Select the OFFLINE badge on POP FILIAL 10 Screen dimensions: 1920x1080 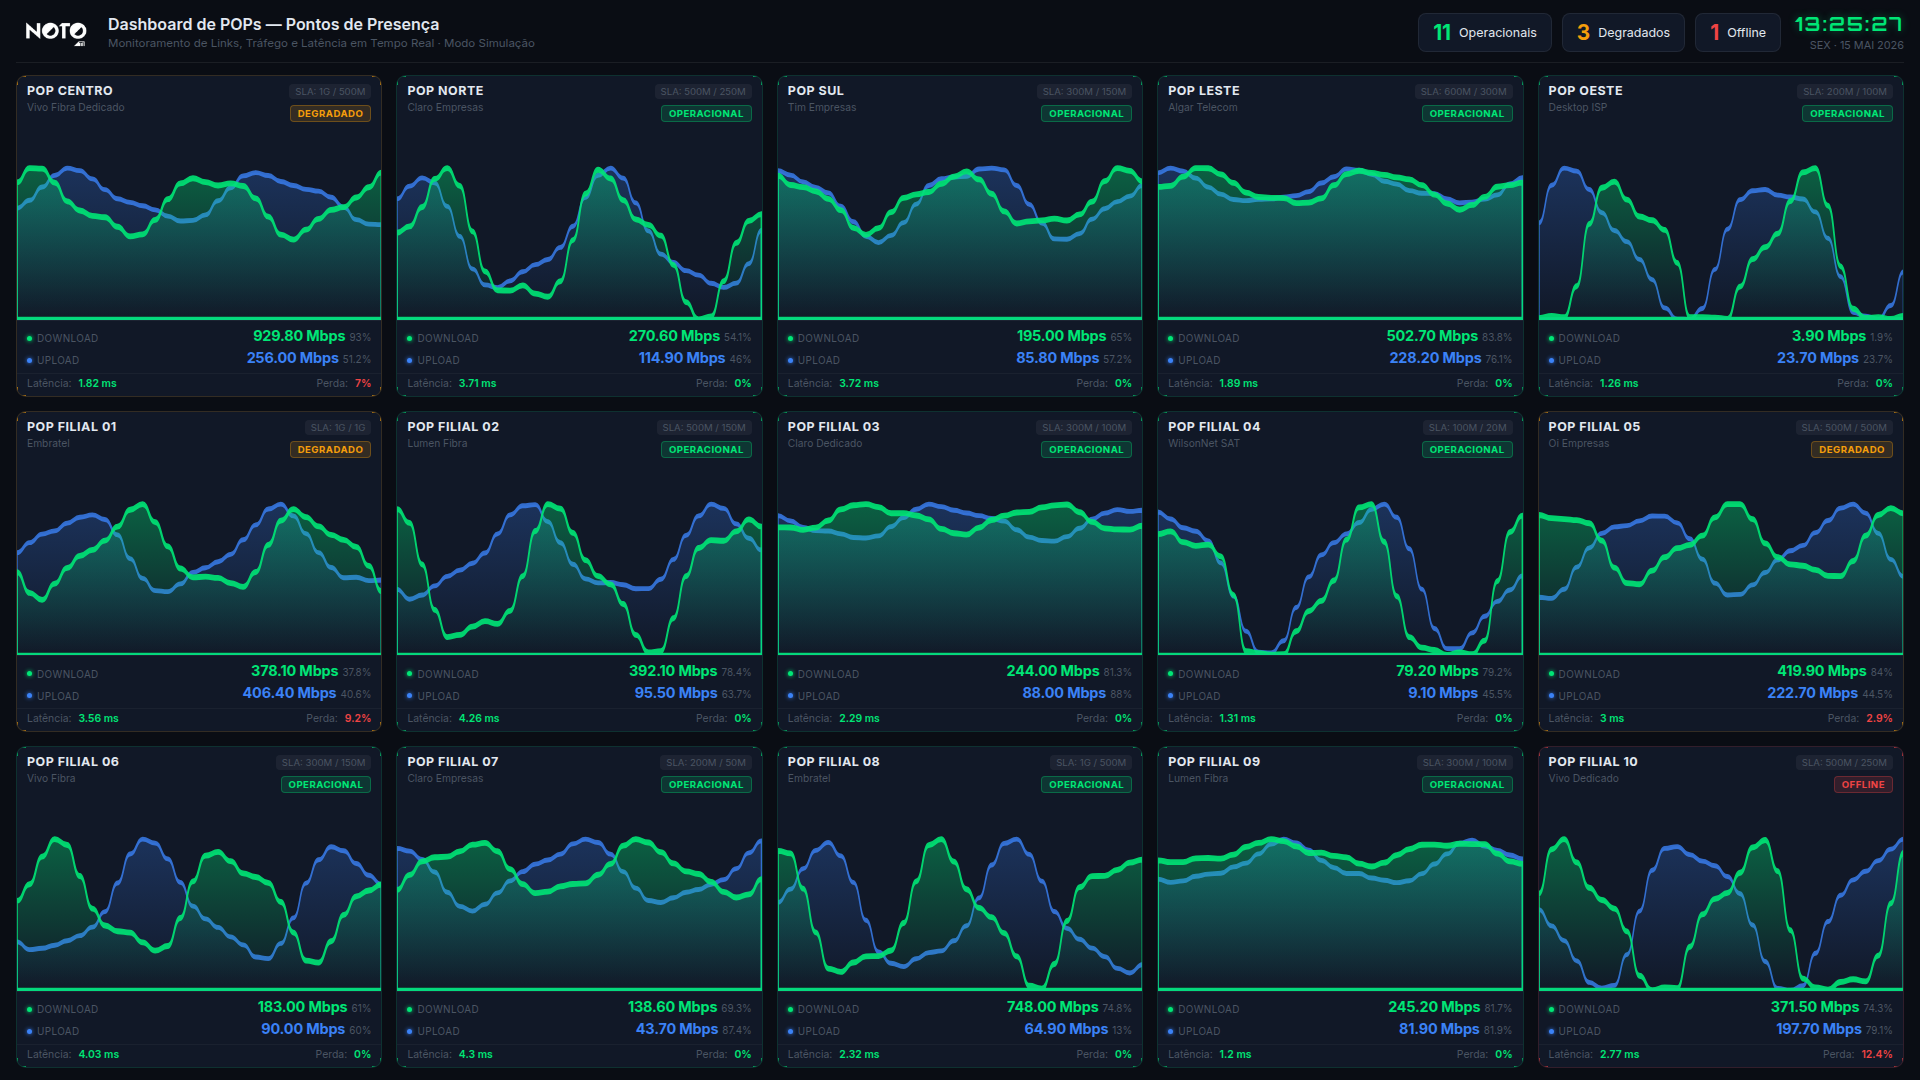1863,785
